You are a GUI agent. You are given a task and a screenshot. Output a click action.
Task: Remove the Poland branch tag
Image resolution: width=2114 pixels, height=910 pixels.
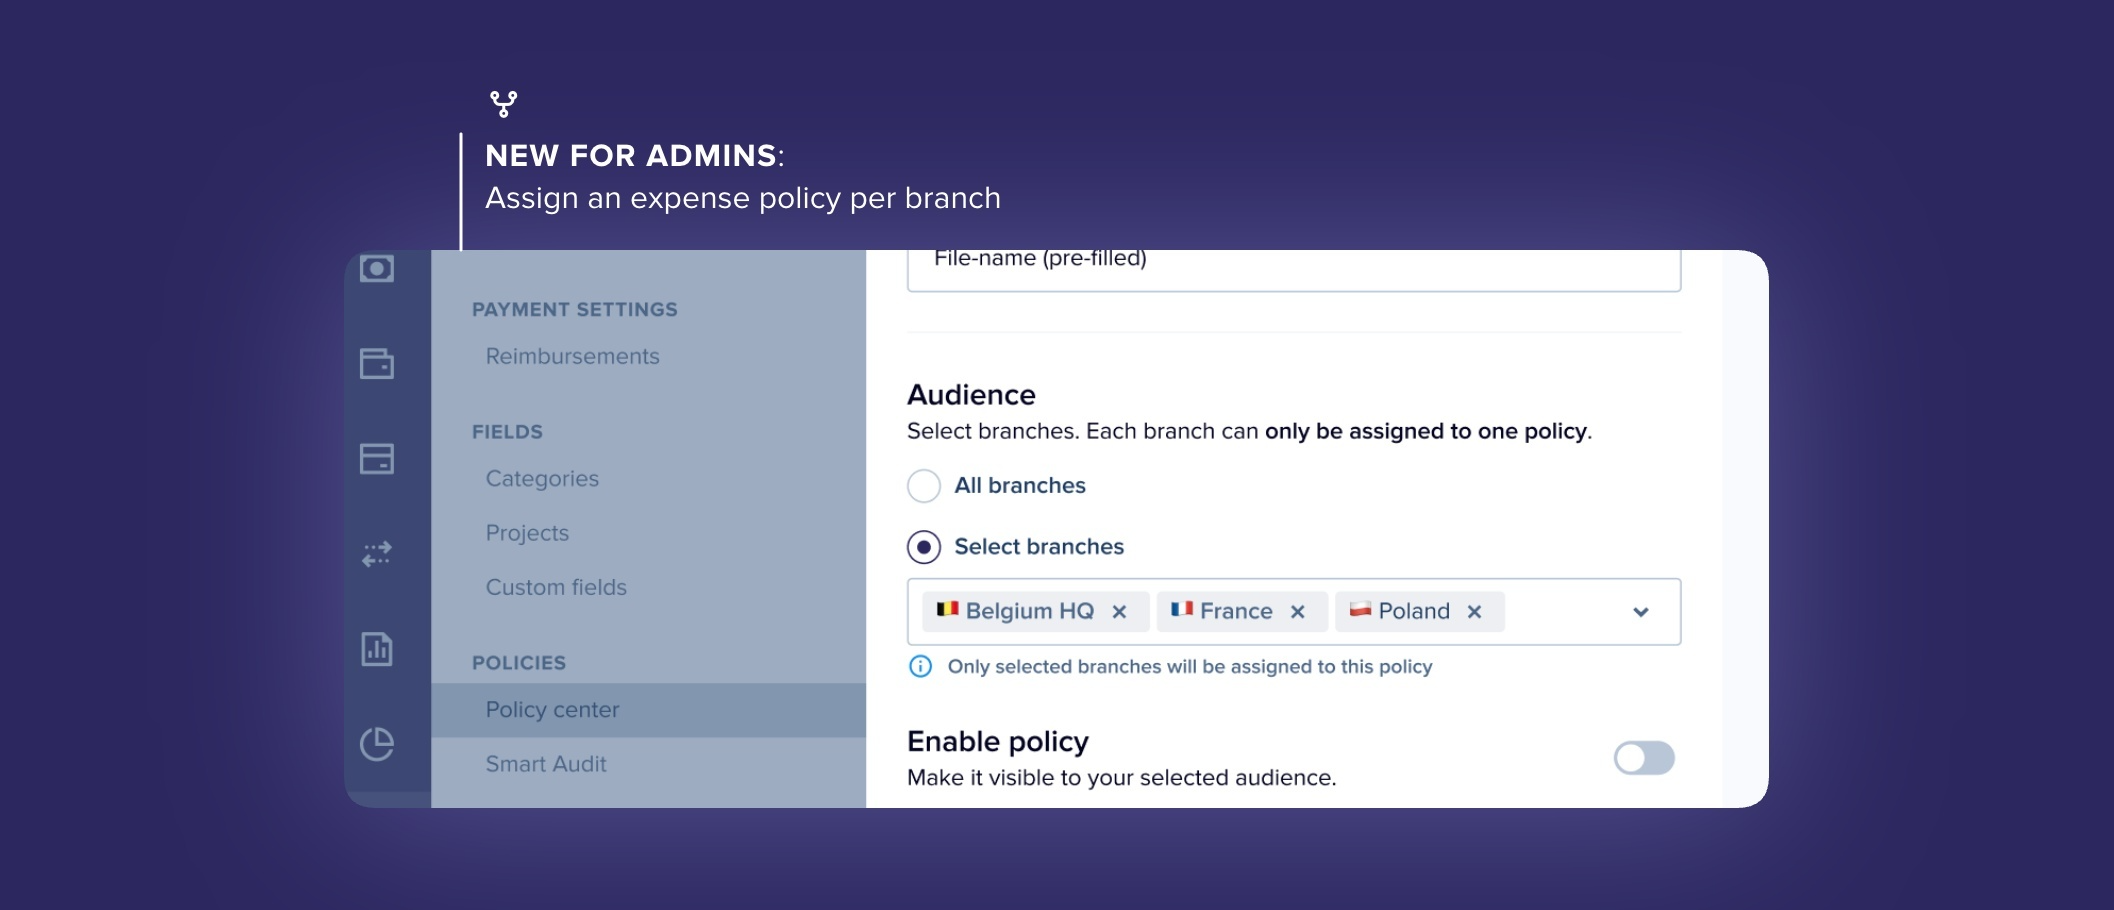(1474, 612)
